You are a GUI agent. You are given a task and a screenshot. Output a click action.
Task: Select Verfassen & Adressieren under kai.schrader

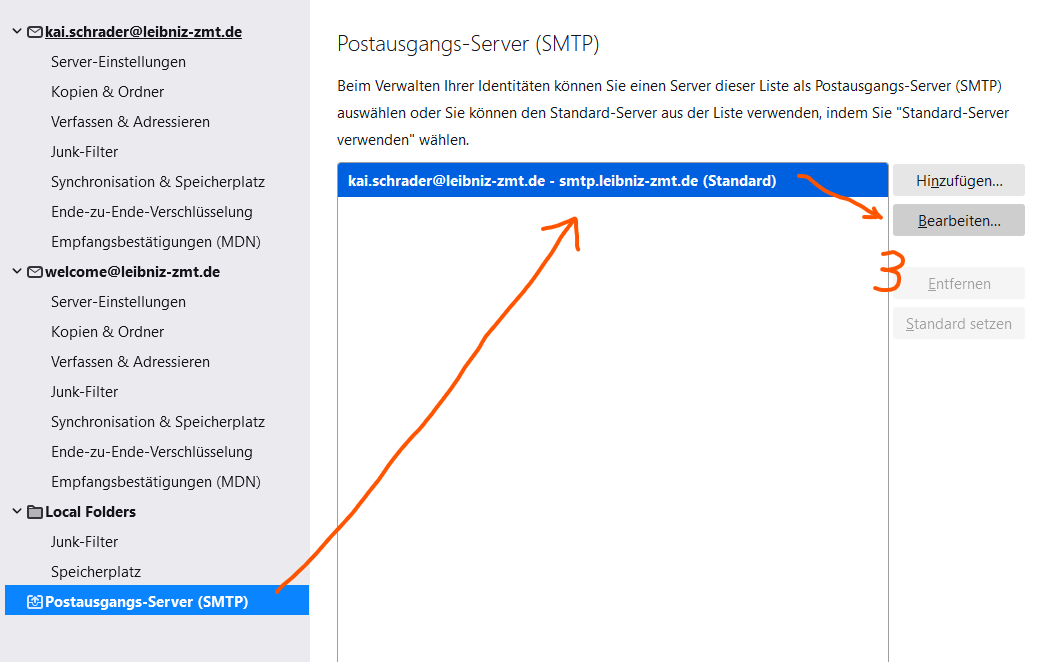point(130,122)
